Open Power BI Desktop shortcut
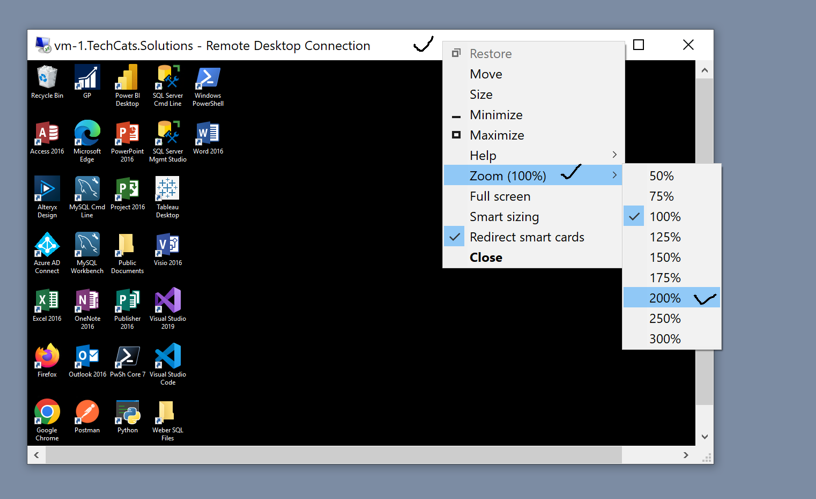Screen dimensions: 816x499 [127, 85]
